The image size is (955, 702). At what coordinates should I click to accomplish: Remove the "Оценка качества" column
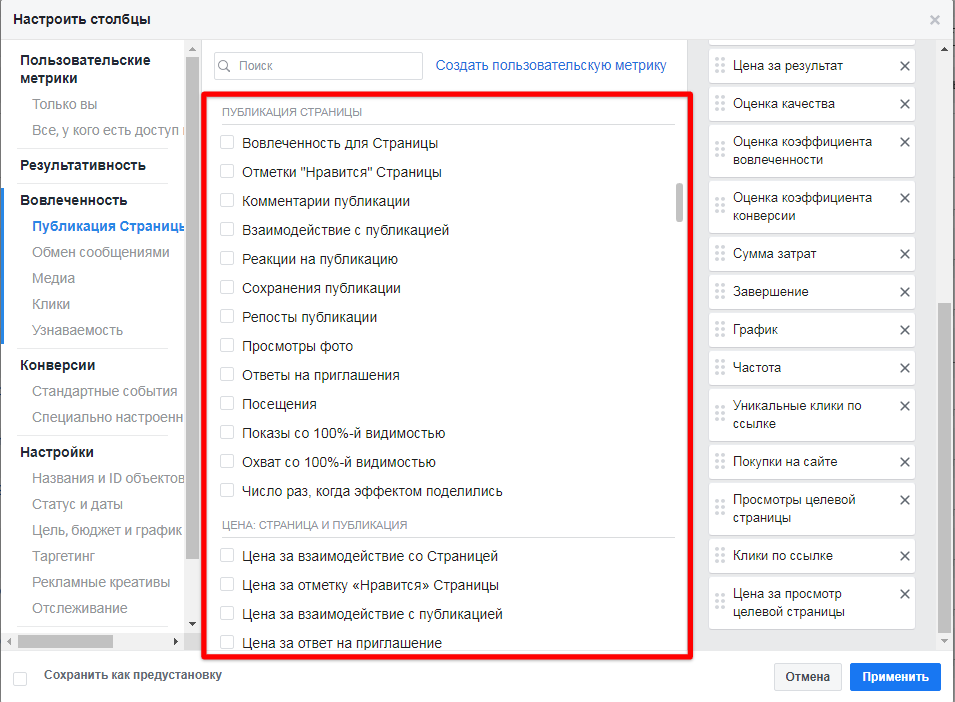[x=904, y=104]
